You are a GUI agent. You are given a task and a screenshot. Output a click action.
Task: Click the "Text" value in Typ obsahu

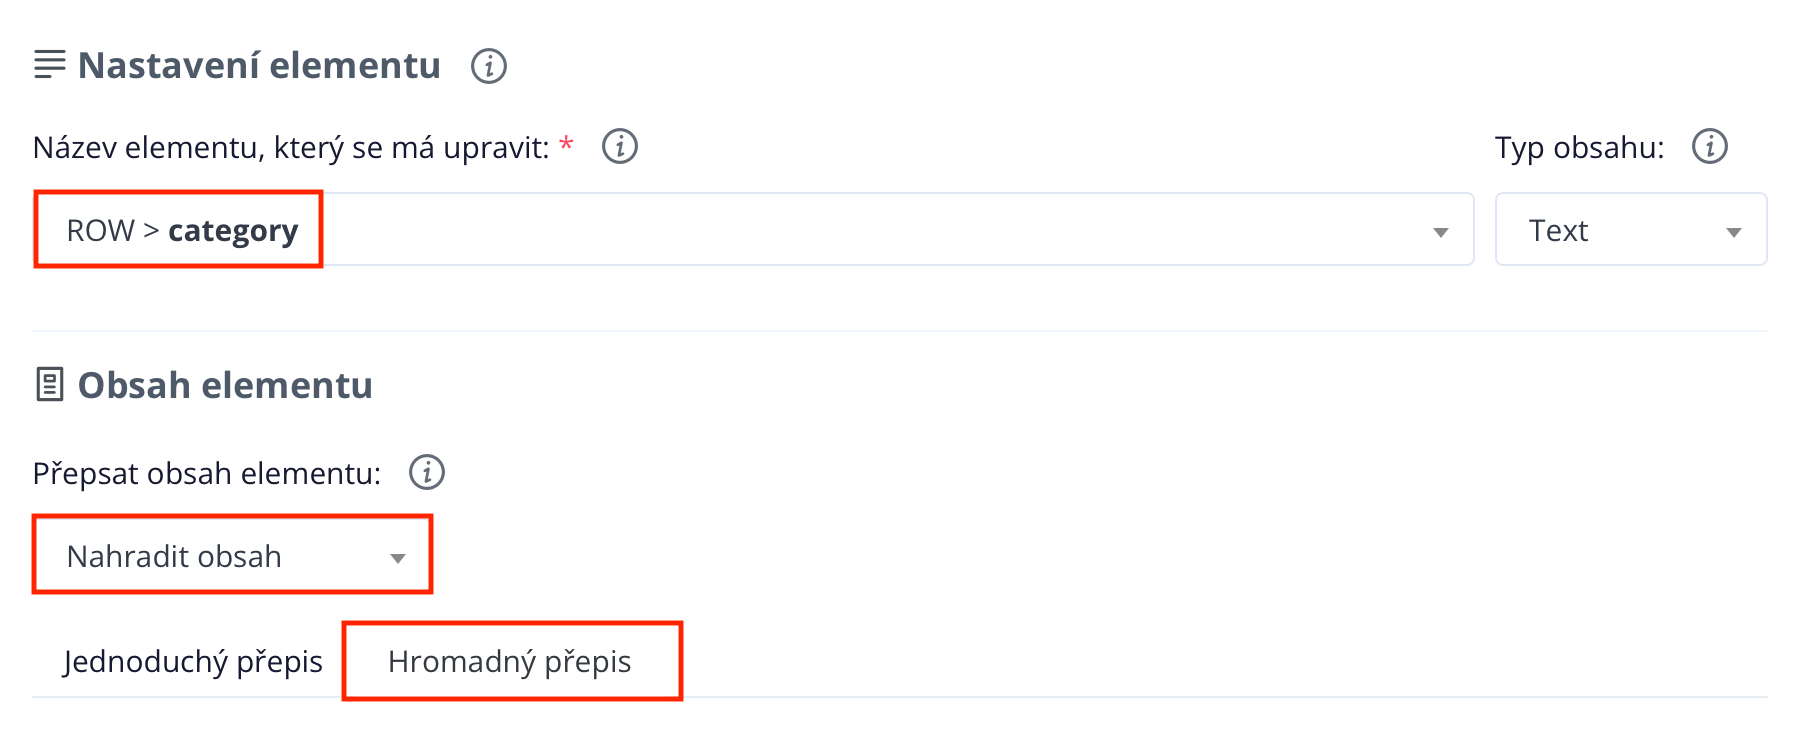[x=1558, y=231]
